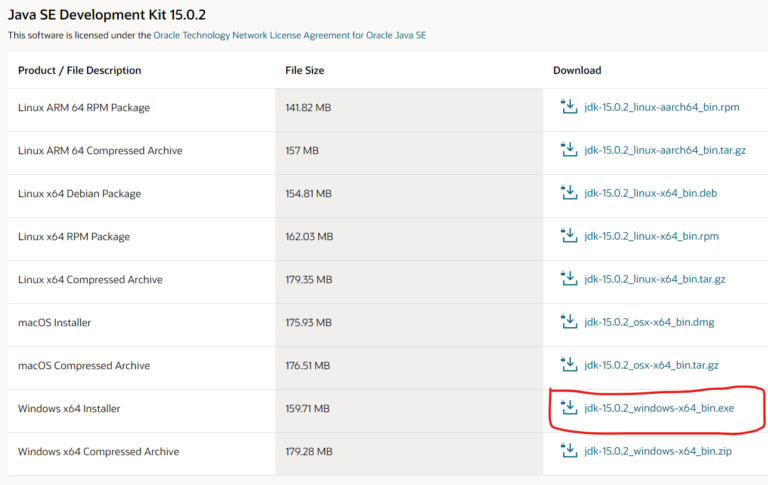Viewport: 768px width, 485px height.
Task: Download jdk-15.0.2_linux-x64_bin.tar.gz link
Action: pos(654,280)
